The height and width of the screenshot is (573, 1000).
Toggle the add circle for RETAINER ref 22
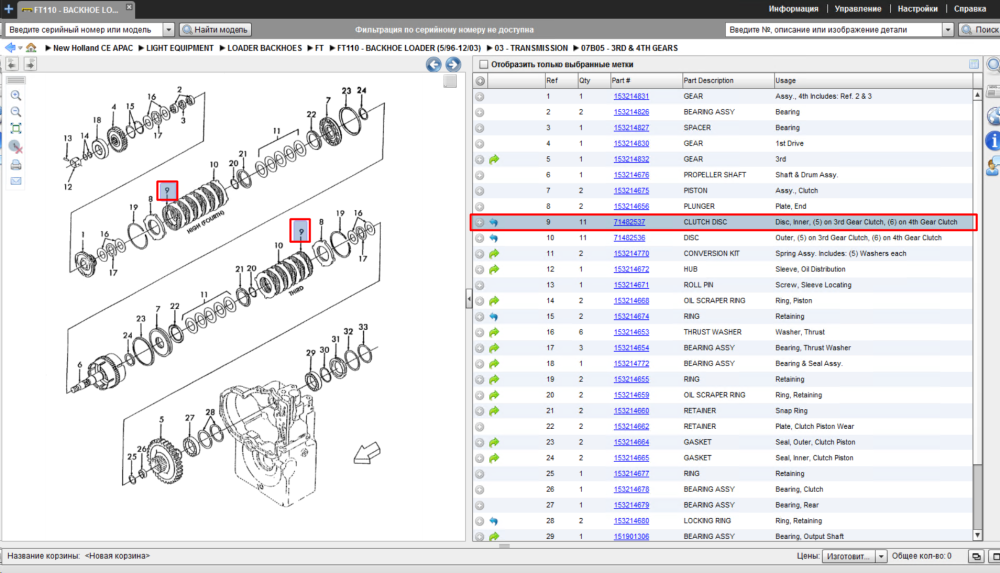pos(480,427)
